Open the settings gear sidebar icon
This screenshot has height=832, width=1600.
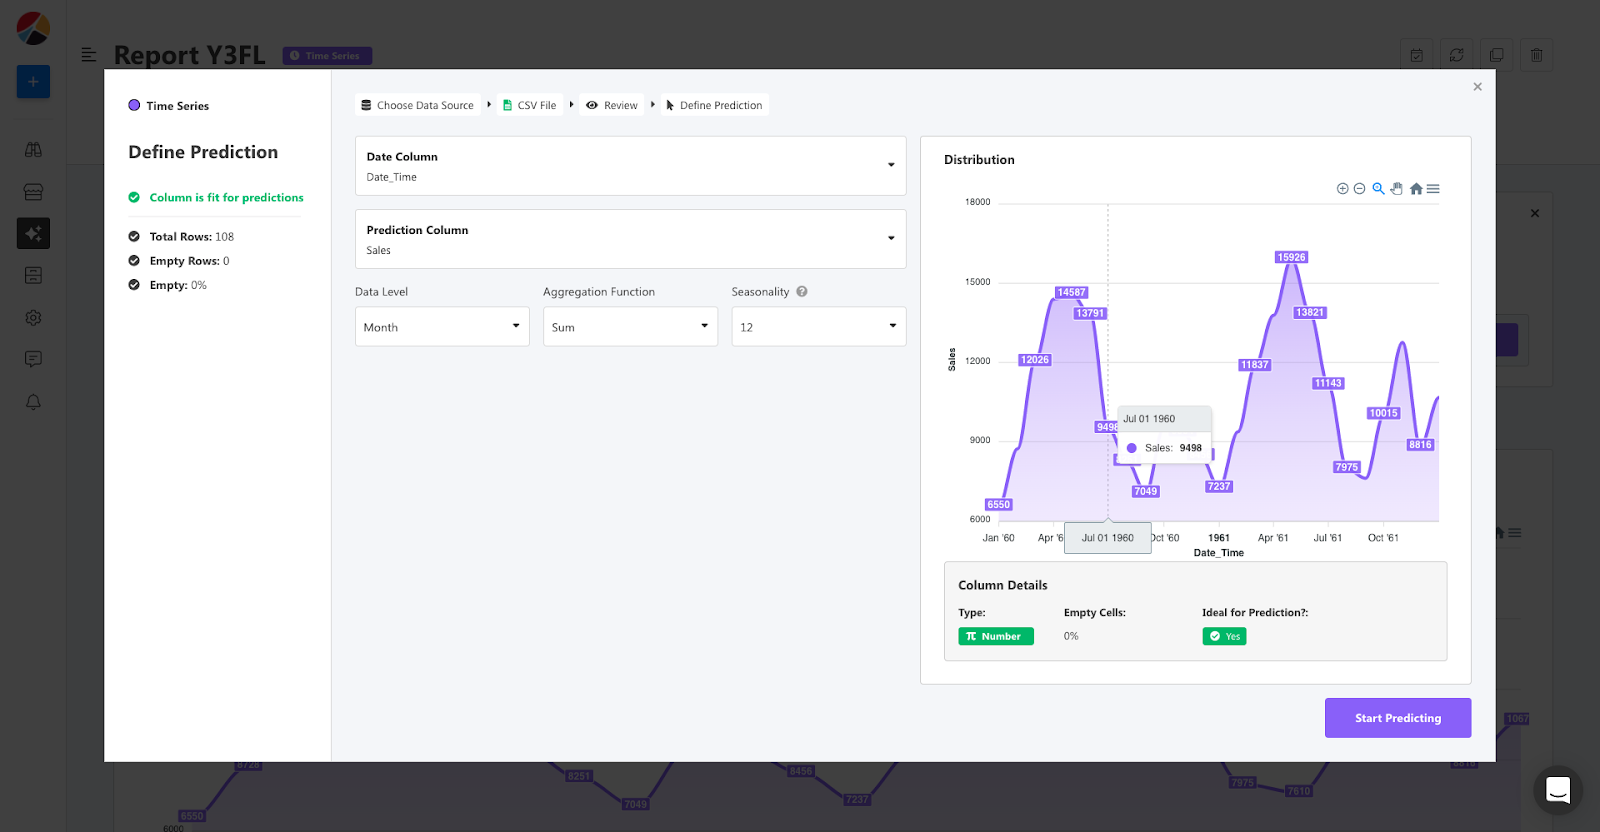33,317
